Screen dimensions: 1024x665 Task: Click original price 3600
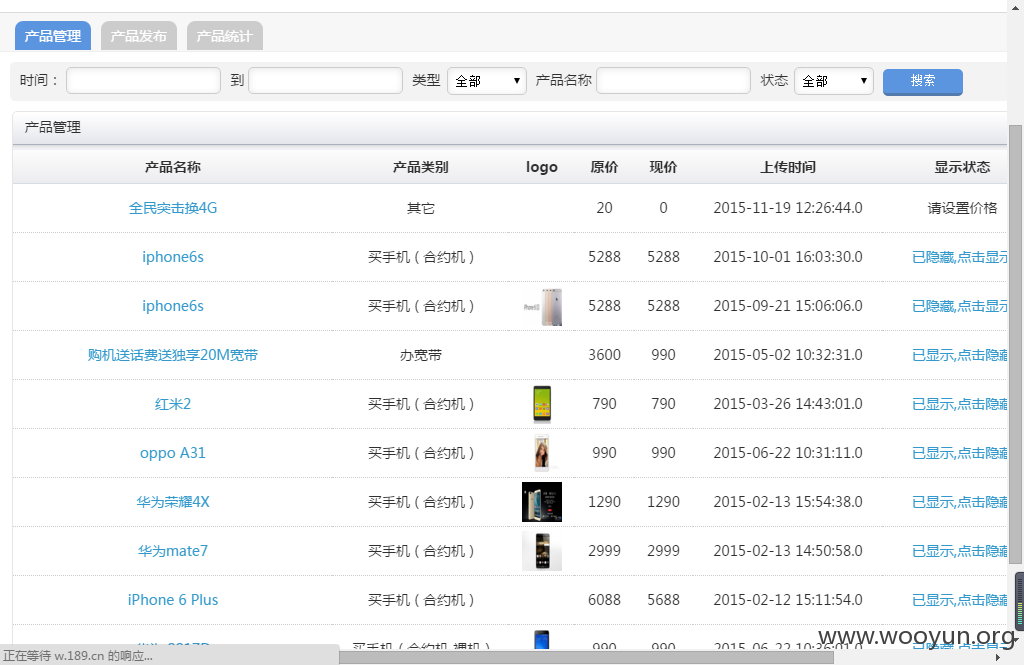(x=604, y=355)
